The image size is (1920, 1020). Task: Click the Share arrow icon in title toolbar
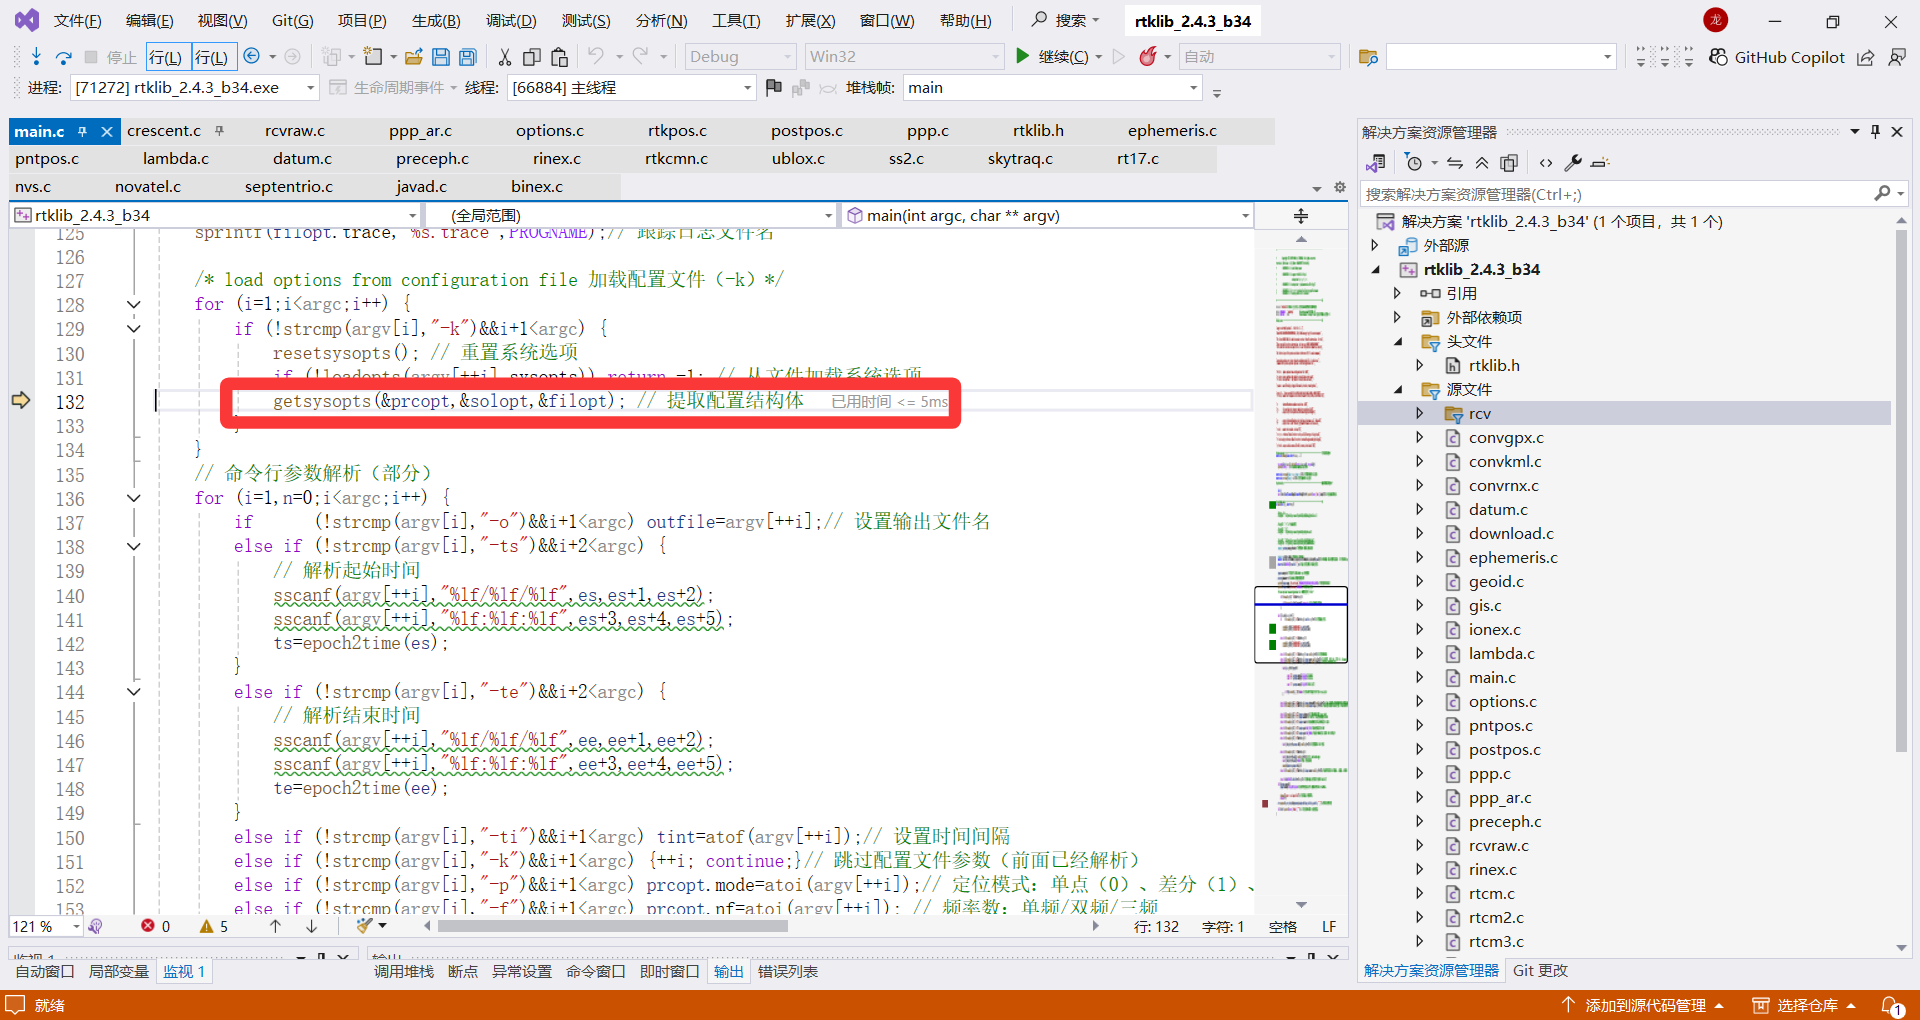coord(1866,57)
